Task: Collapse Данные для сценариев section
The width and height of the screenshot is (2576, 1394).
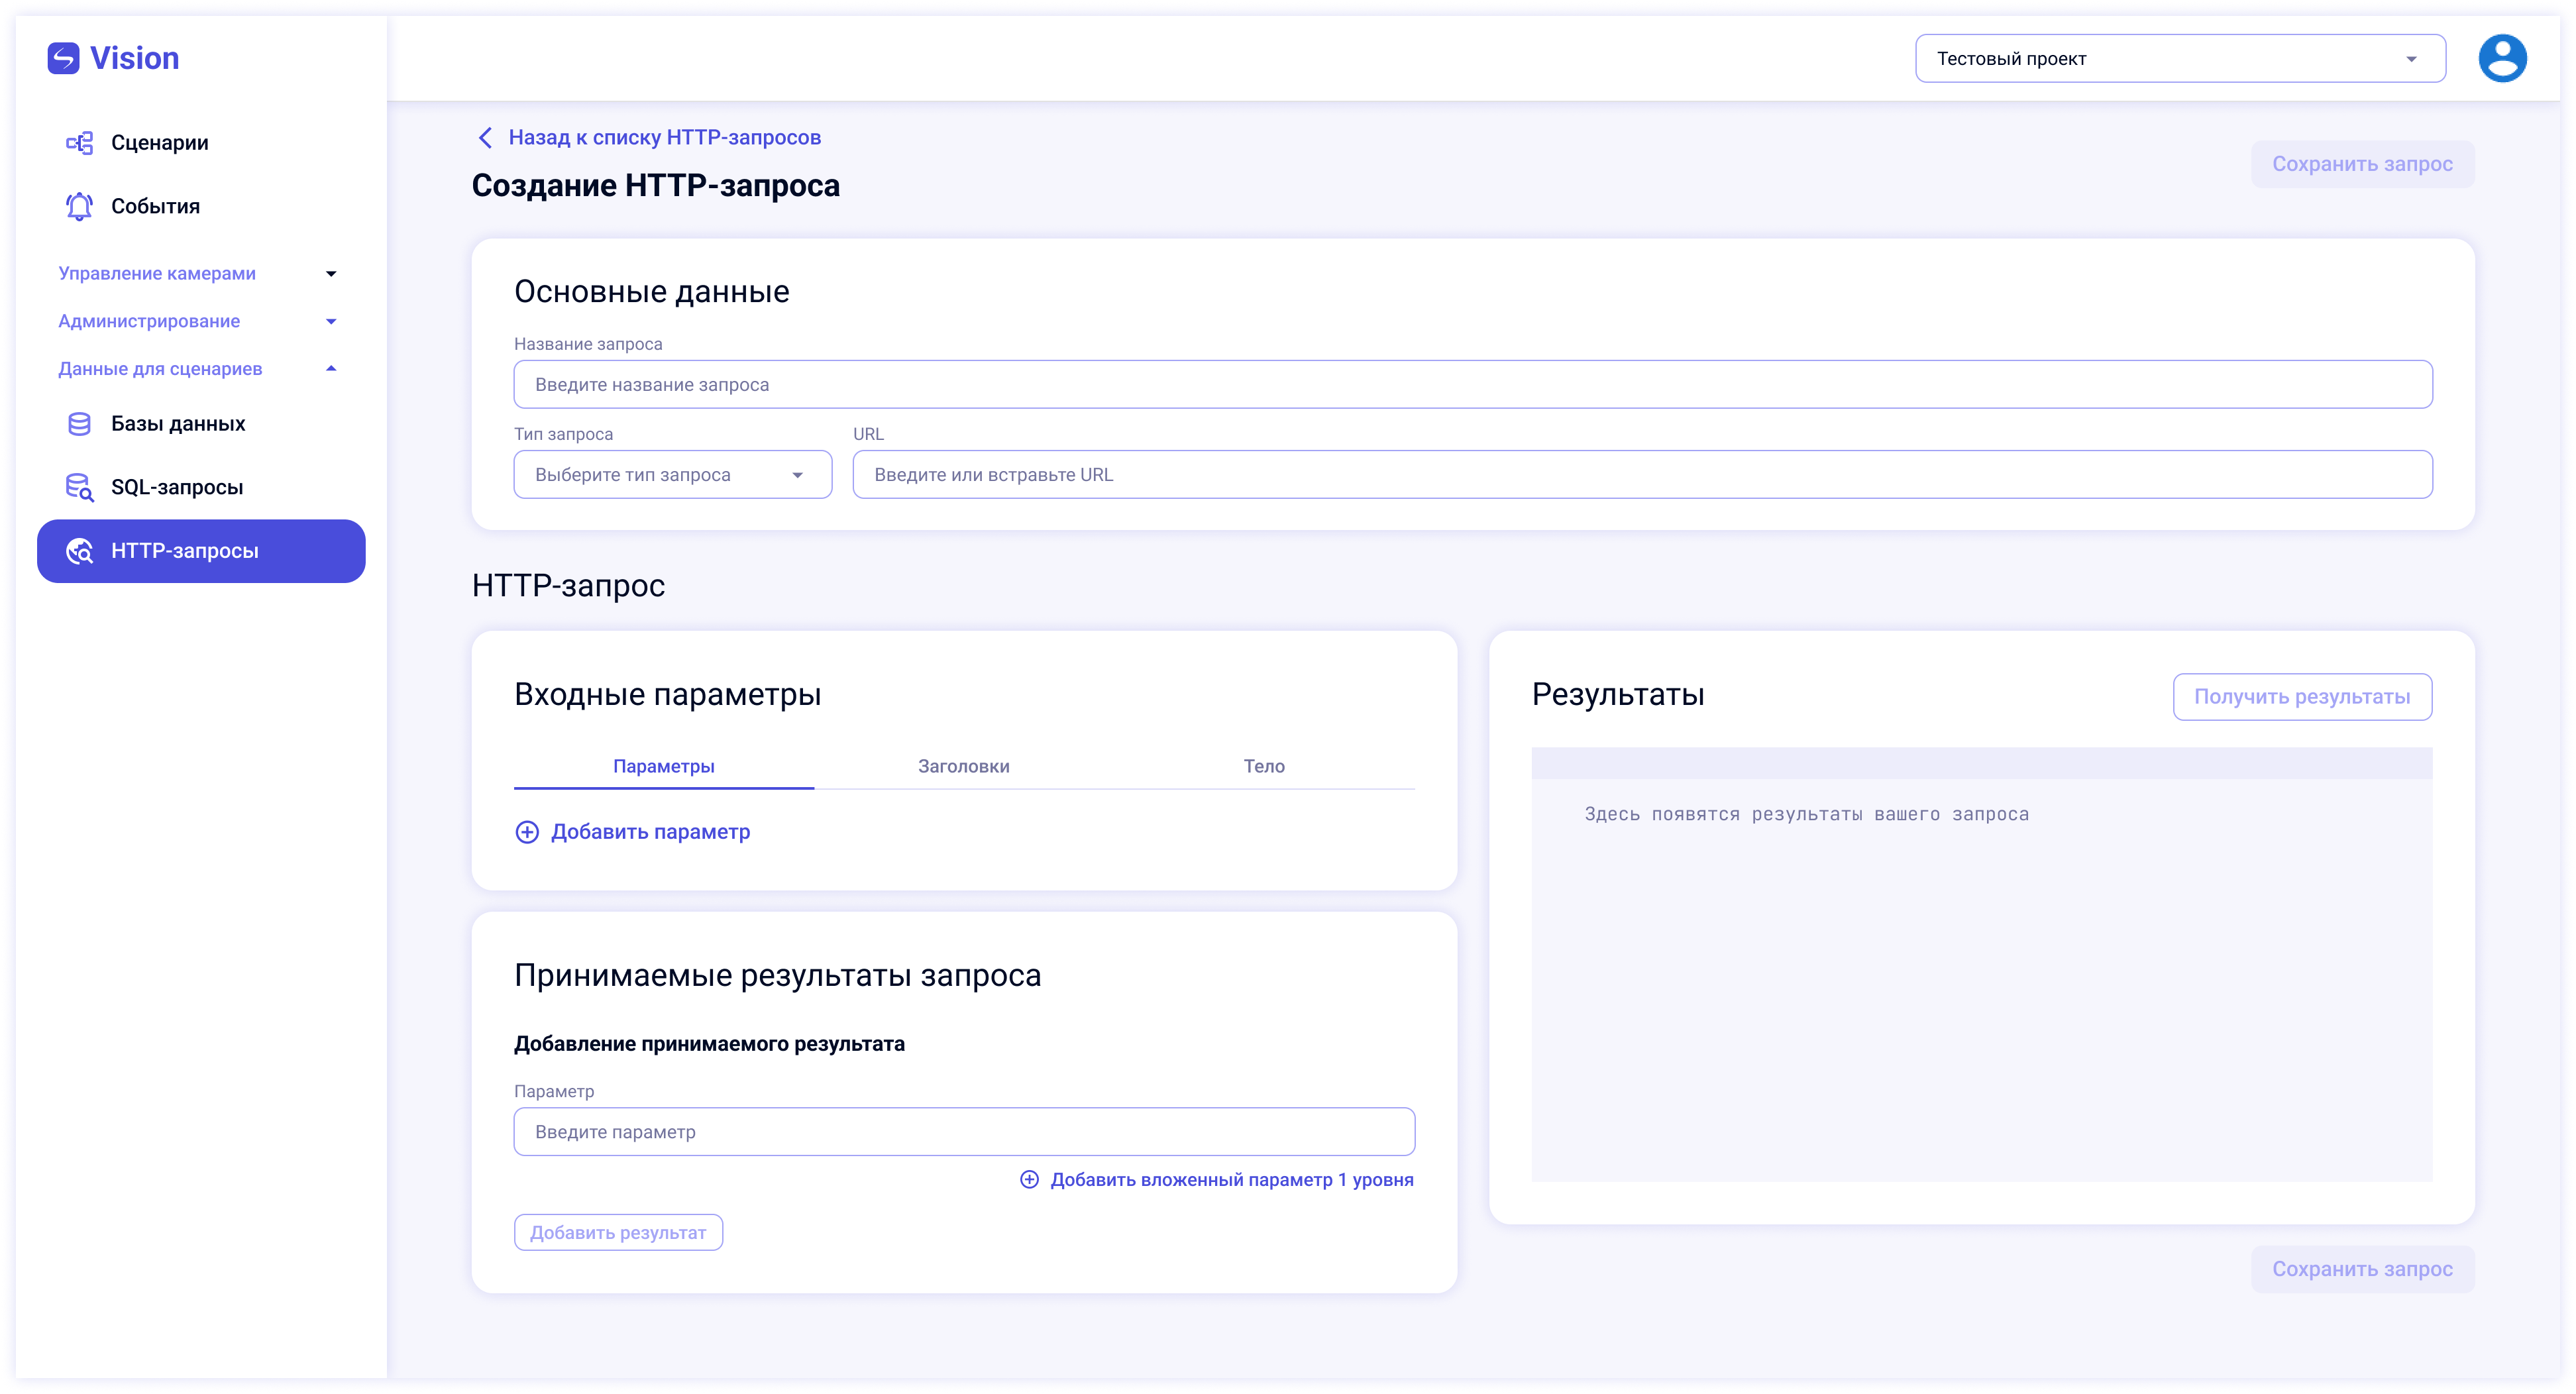Action: (x=331, y=369)
